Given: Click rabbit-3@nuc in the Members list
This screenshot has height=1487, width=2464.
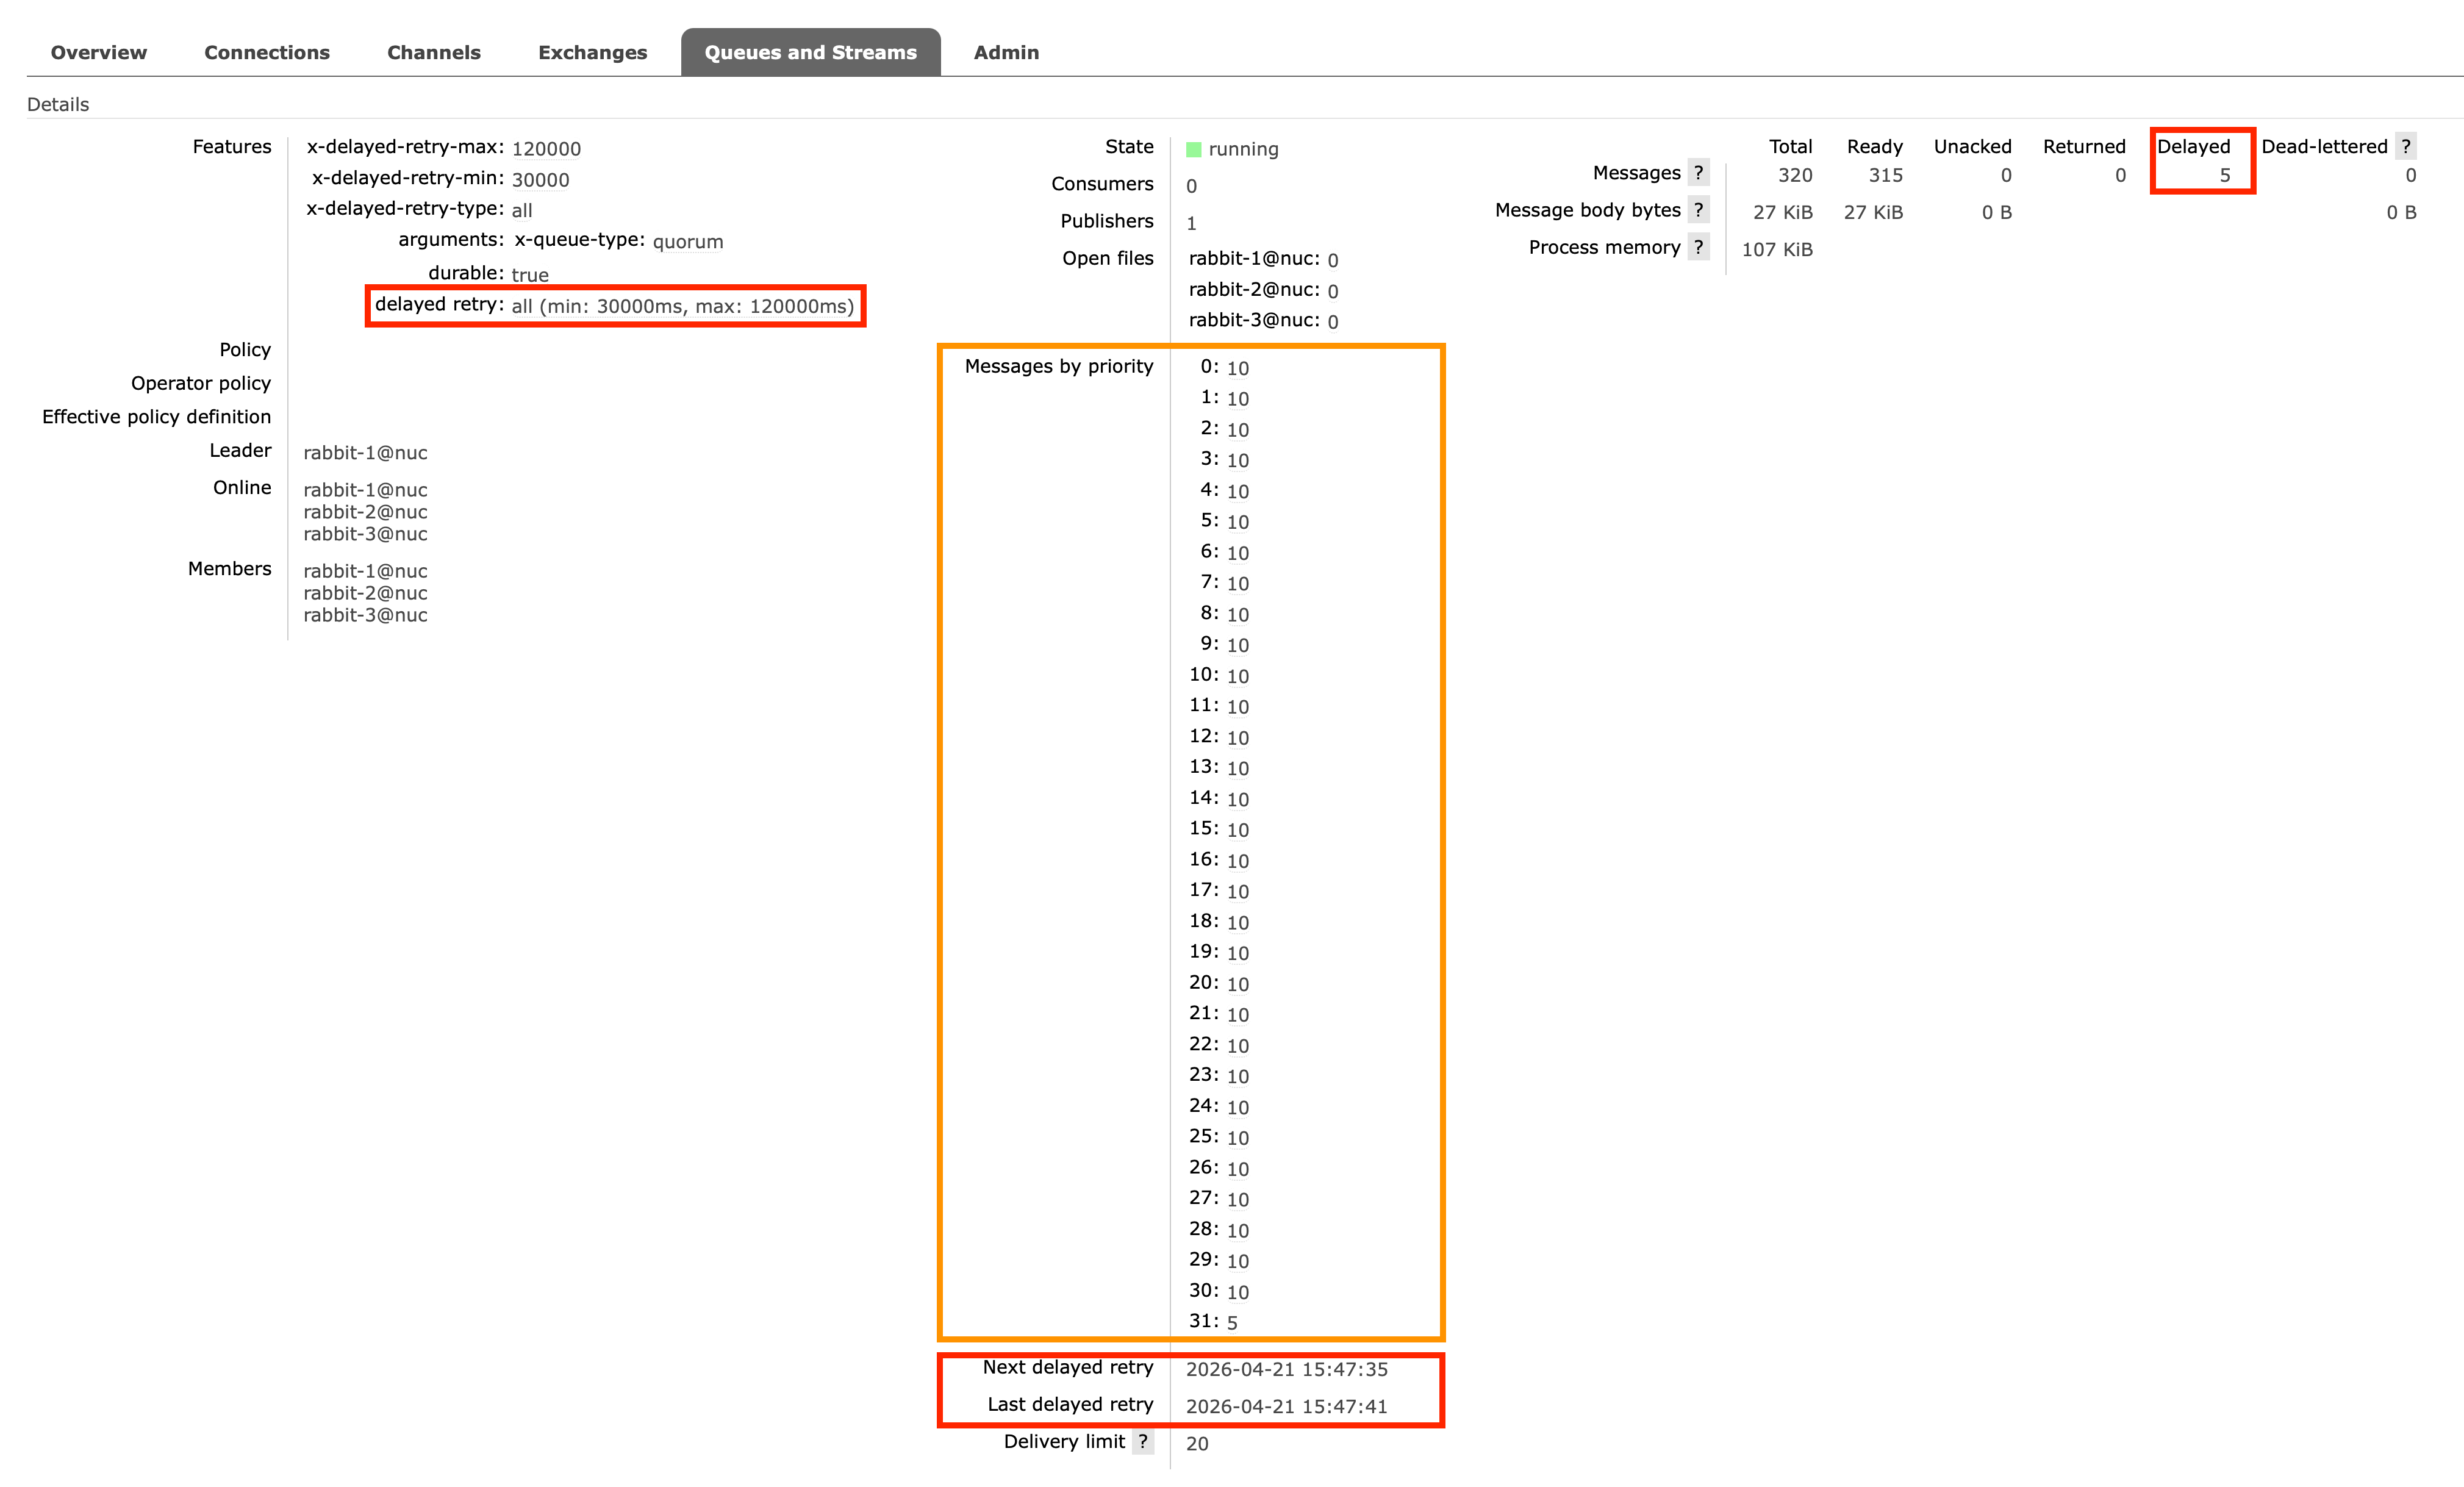Looking at the screenshot, I should [366, 615].
